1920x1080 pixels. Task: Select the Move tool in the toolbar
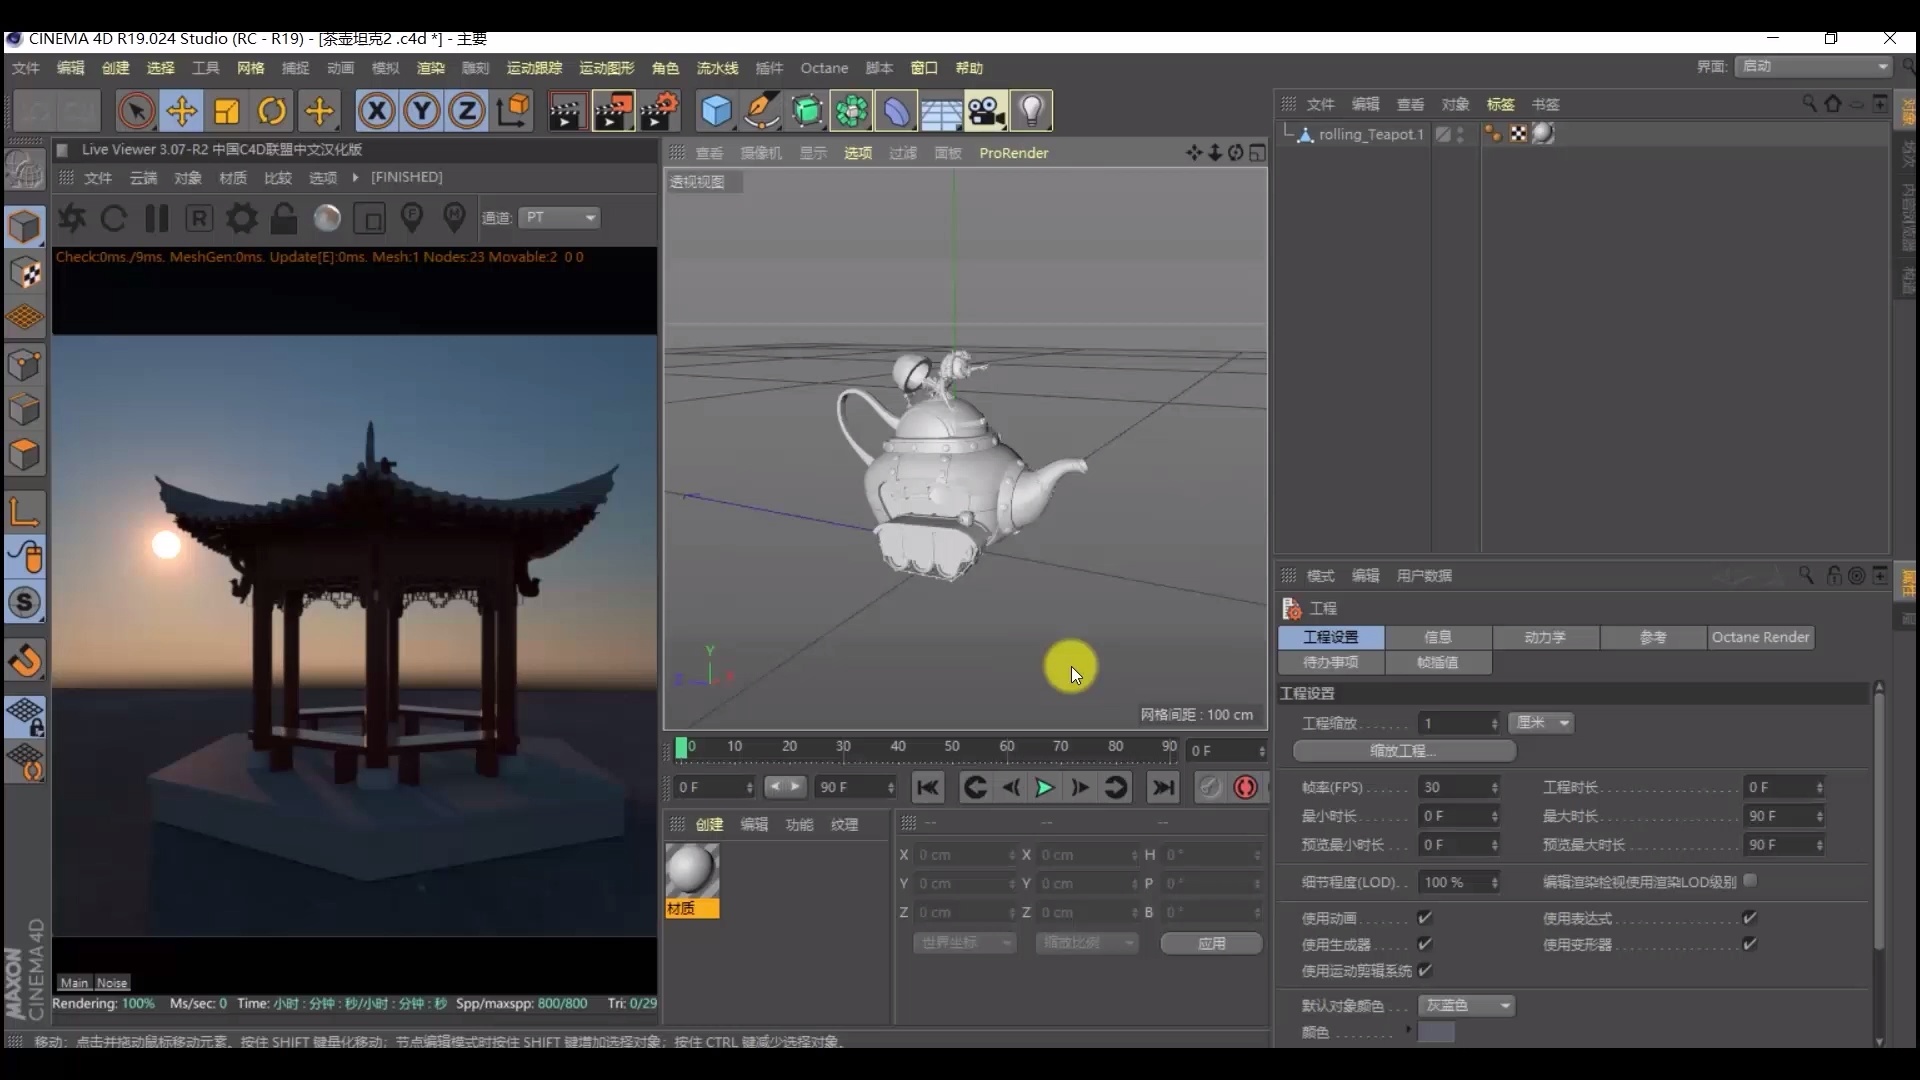click(x=182, y=110)
